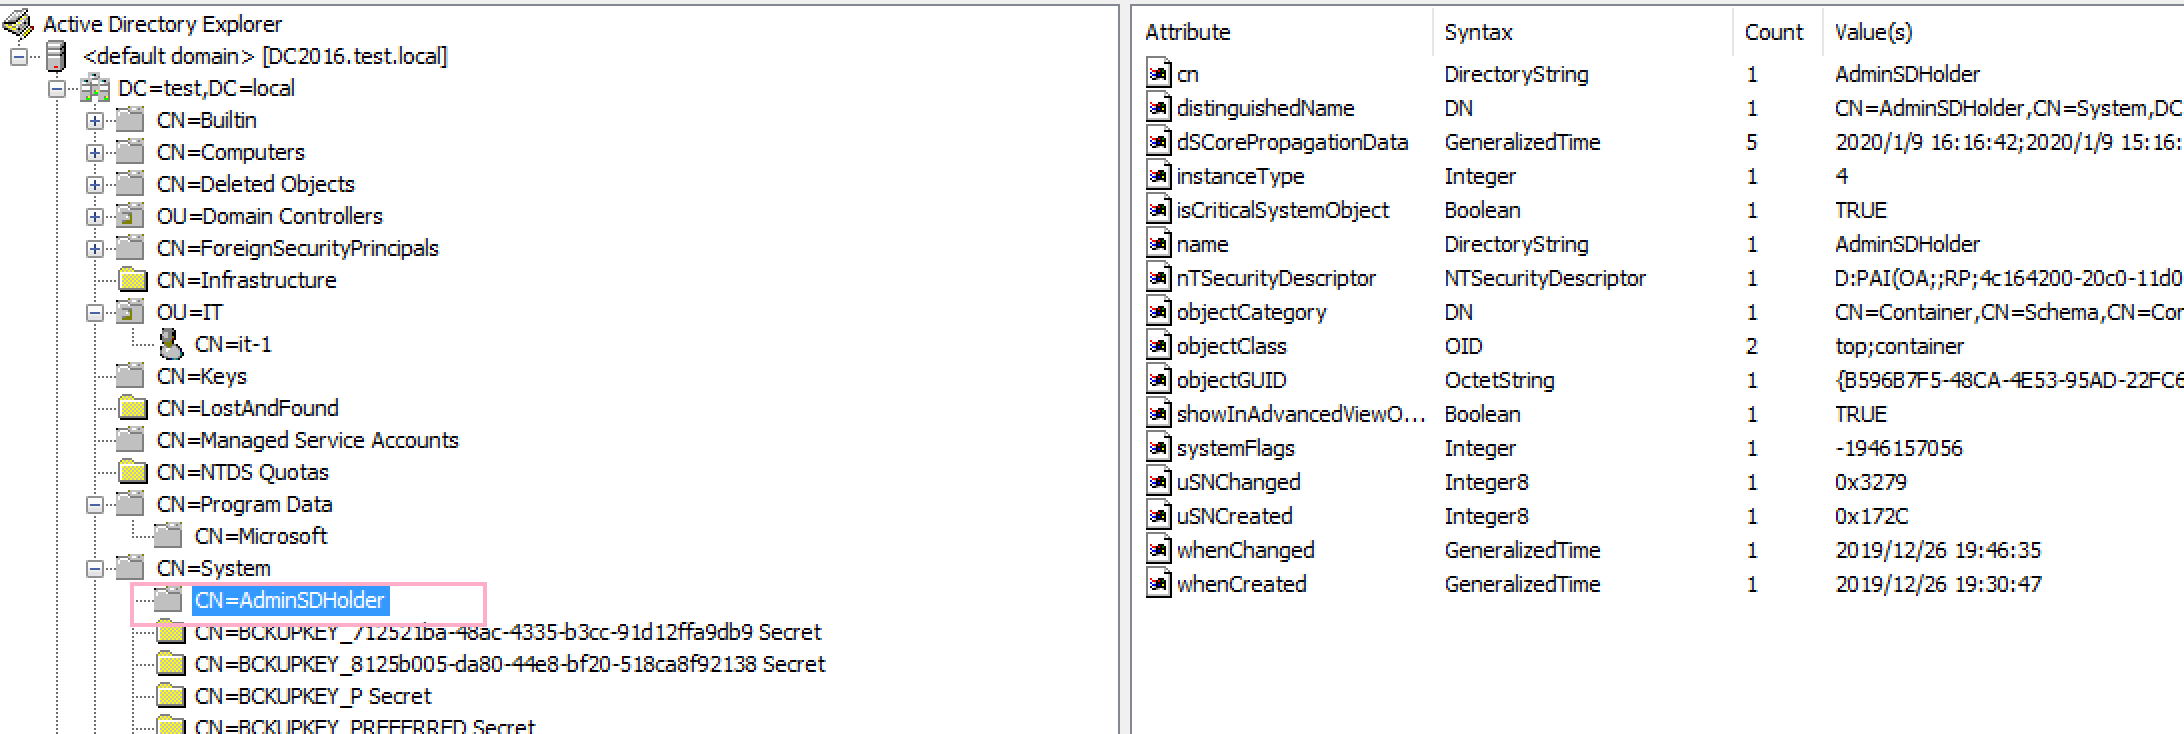
Task: Select the isCriticalSystemObject attribute row
Action: pyautogui.click(x=1282, y=210)
